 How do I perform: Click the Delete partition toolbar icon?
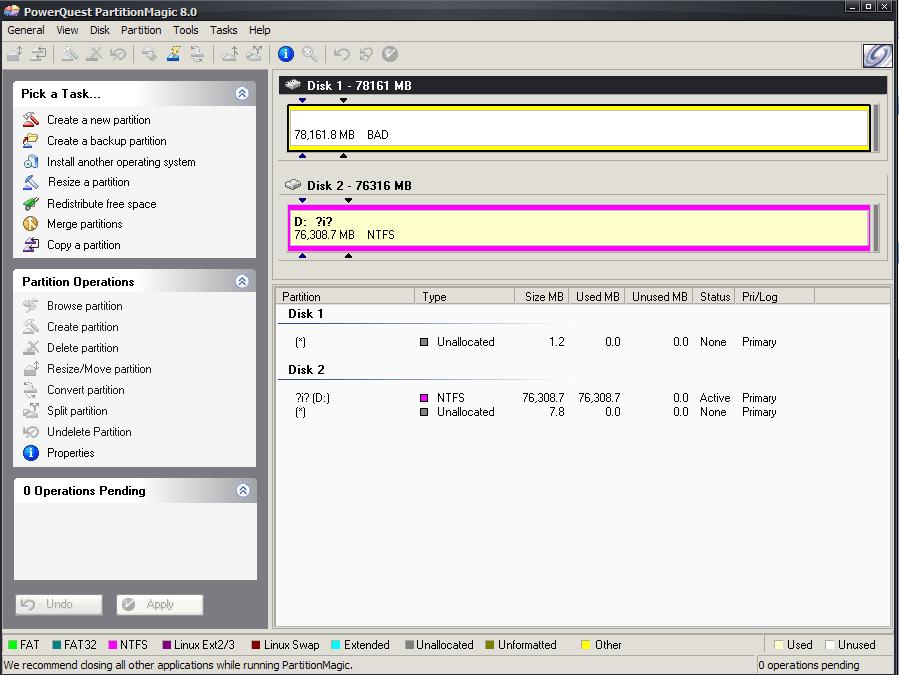point(94,54)
